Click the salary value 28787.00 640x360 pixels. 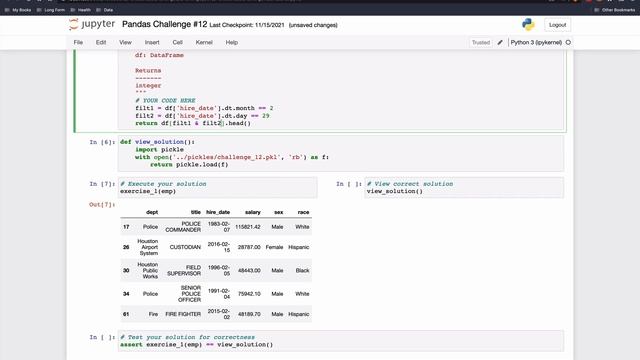coord(249,247)
